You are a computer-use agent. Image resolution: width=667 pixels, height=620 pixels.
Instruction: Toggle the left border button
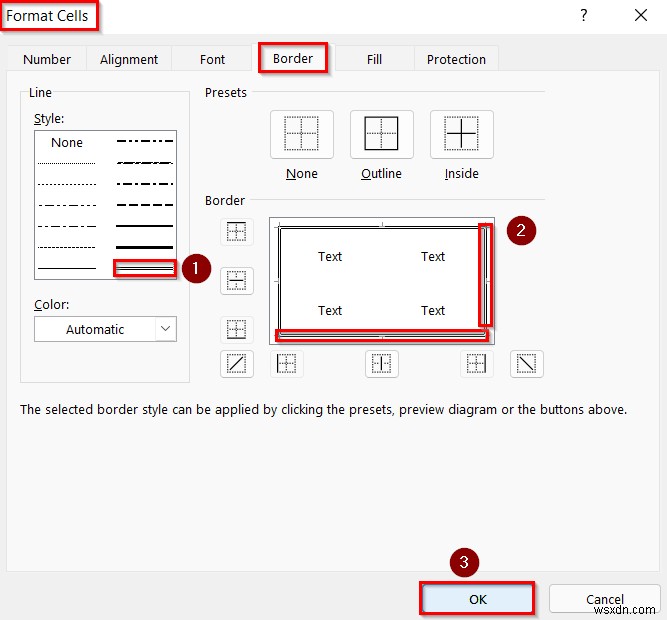287,364
